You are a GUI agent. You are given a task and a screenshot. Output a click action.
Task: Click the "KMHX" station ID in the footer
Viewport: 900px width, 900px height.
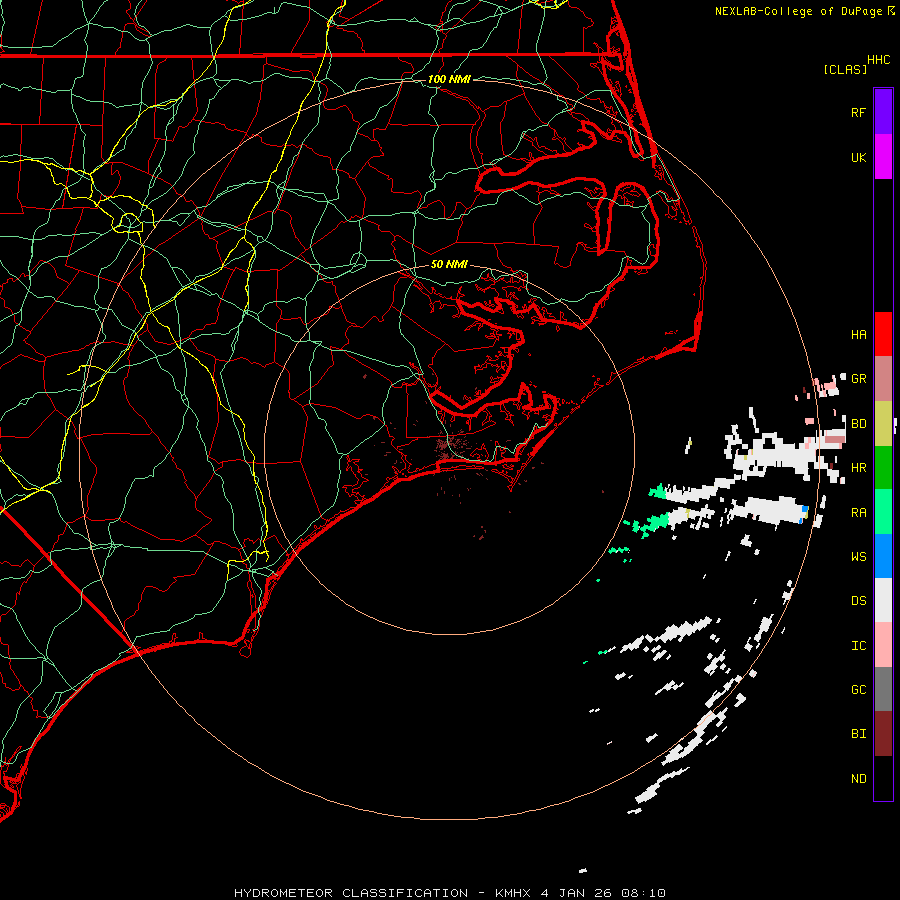click(513, 893)
